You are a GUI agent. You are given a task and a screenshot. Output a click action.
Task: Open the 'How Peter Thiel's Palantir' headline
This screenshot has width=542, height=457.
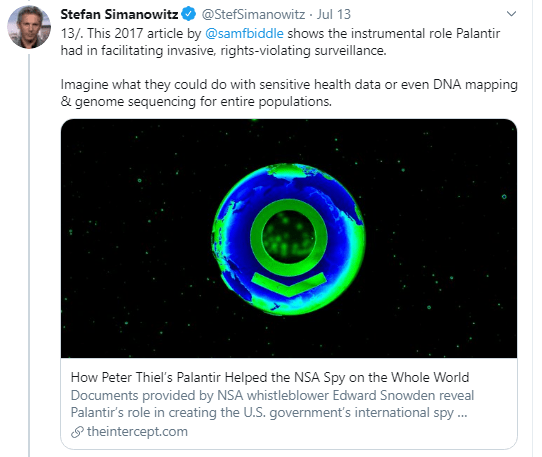pos(270,377)
